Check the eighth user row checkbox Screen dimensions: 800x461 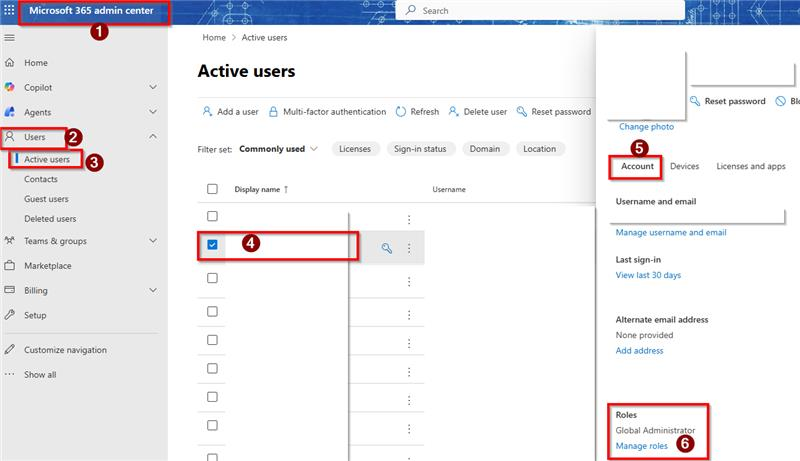click(212, 425)
